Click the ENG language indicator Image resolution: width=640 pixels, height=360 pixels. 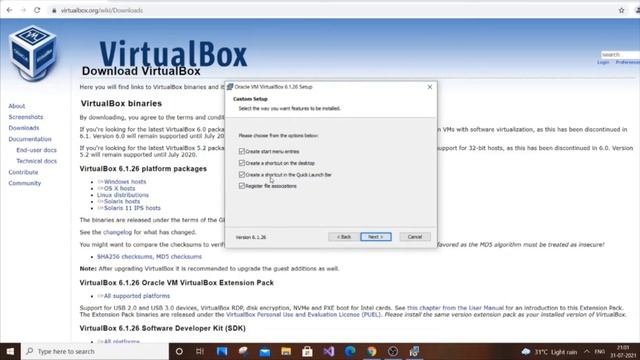(600, 351)
